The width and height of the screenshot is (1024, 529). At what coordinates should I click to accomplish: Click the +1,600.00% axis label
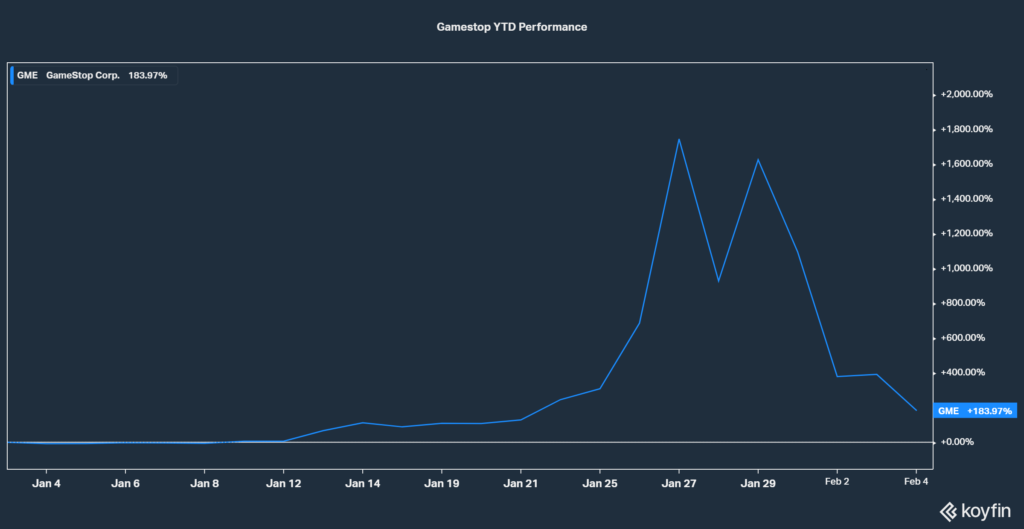click(x=967, y=164)
